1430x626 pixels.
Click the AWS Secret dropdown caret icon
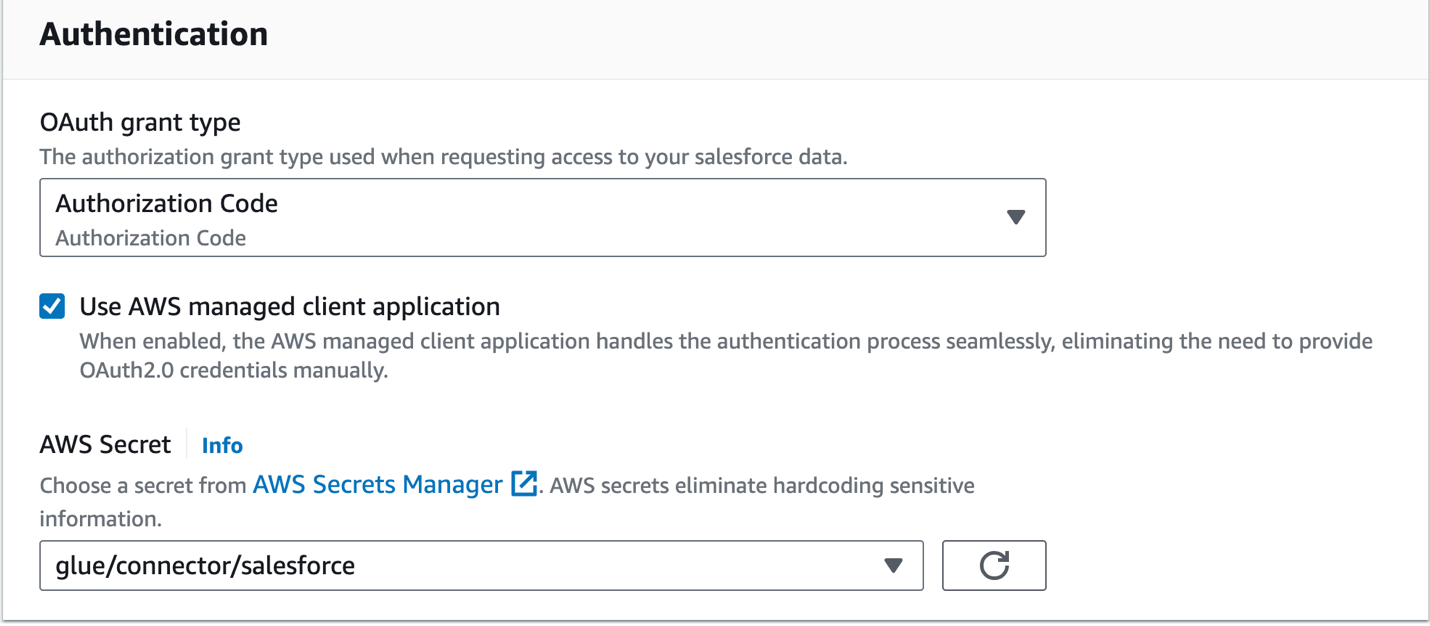click(x=894, y=566)
